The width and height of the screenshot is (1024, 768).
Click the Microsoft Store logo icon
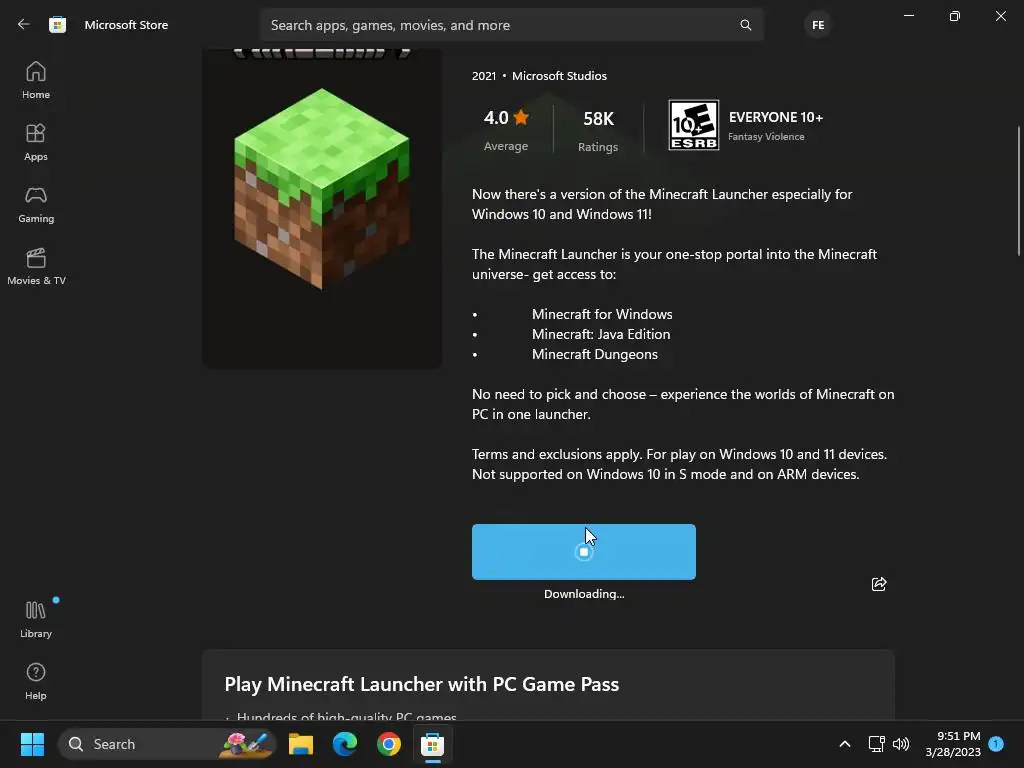(57, 25)
